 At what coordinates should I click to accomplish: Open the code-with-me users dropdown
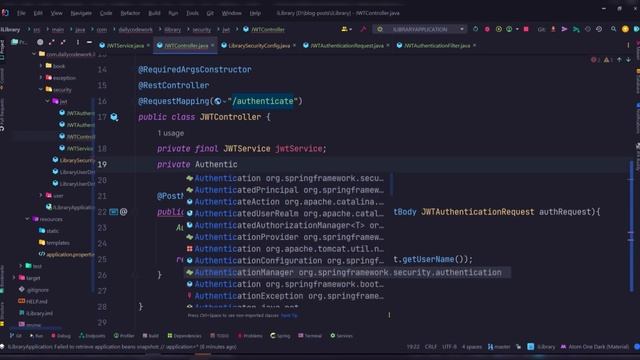(x=347, y=29)
